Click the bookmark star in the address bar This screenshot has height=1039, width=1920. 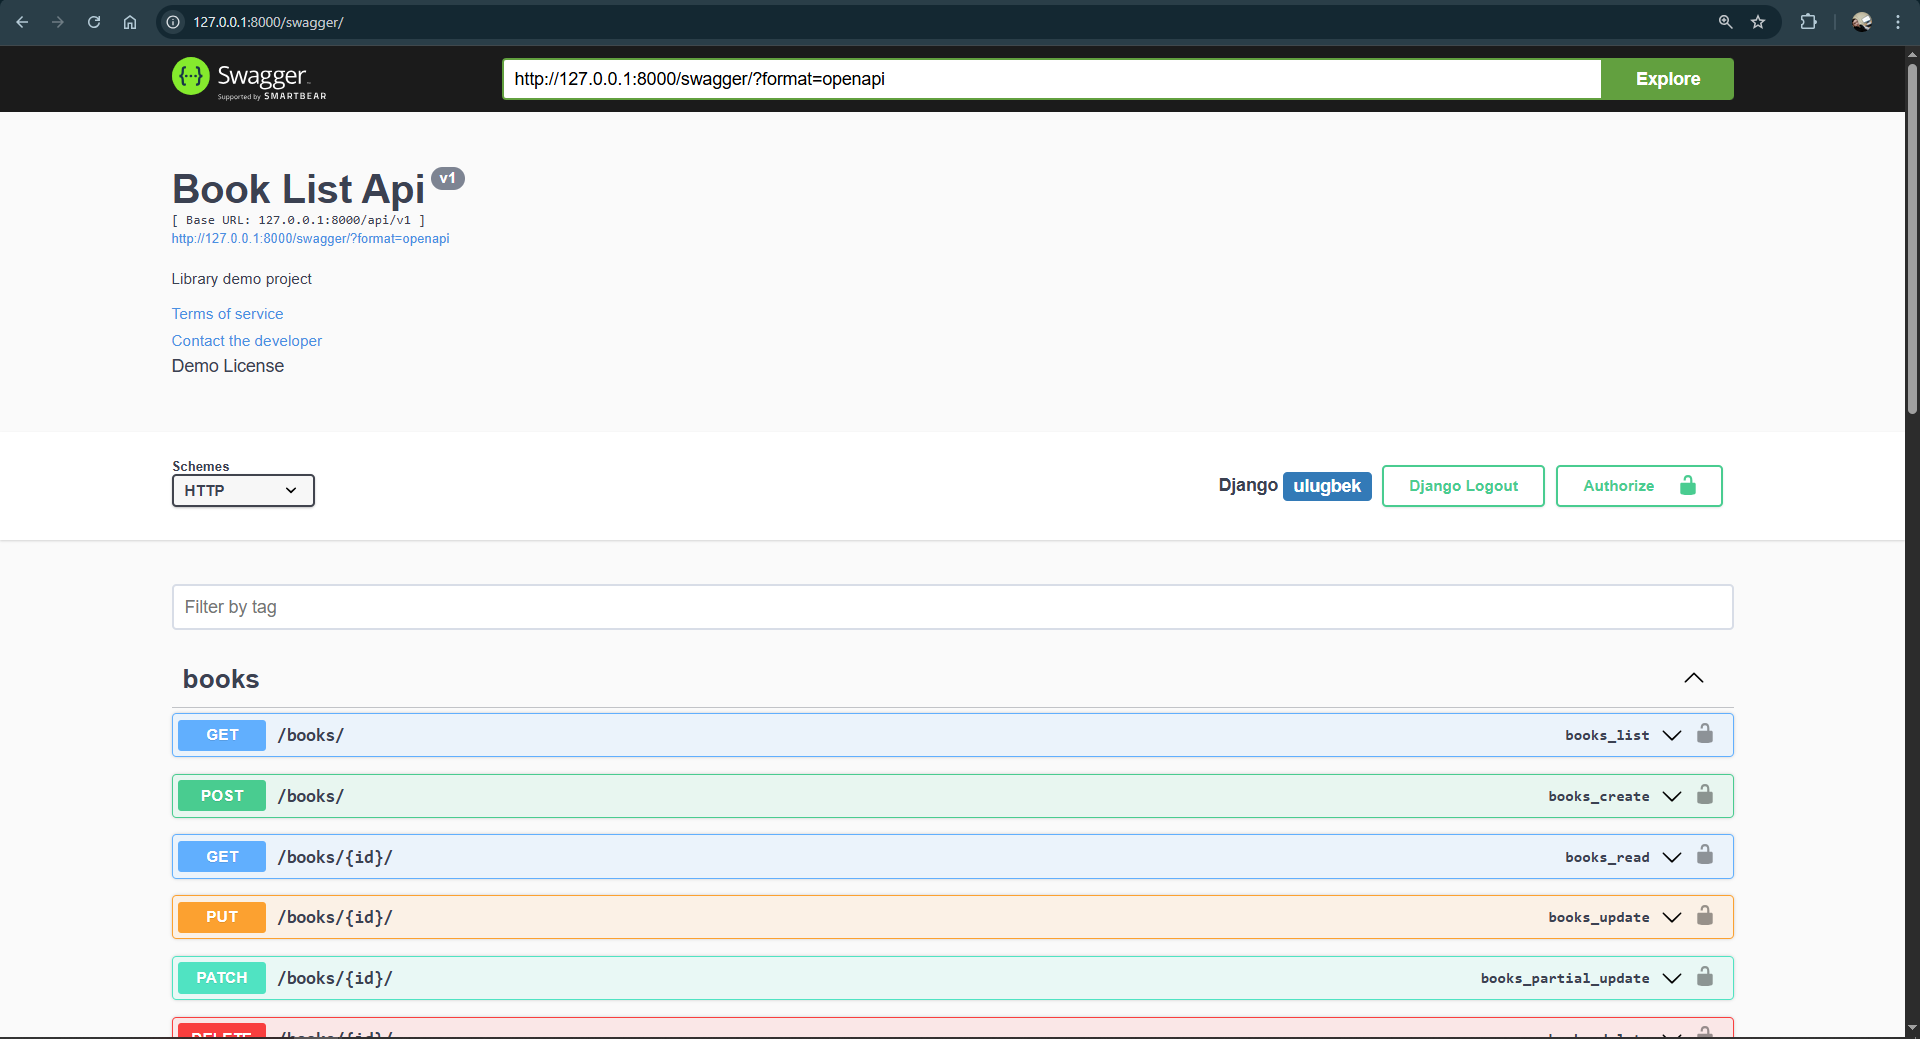(x=1758, y=21)
